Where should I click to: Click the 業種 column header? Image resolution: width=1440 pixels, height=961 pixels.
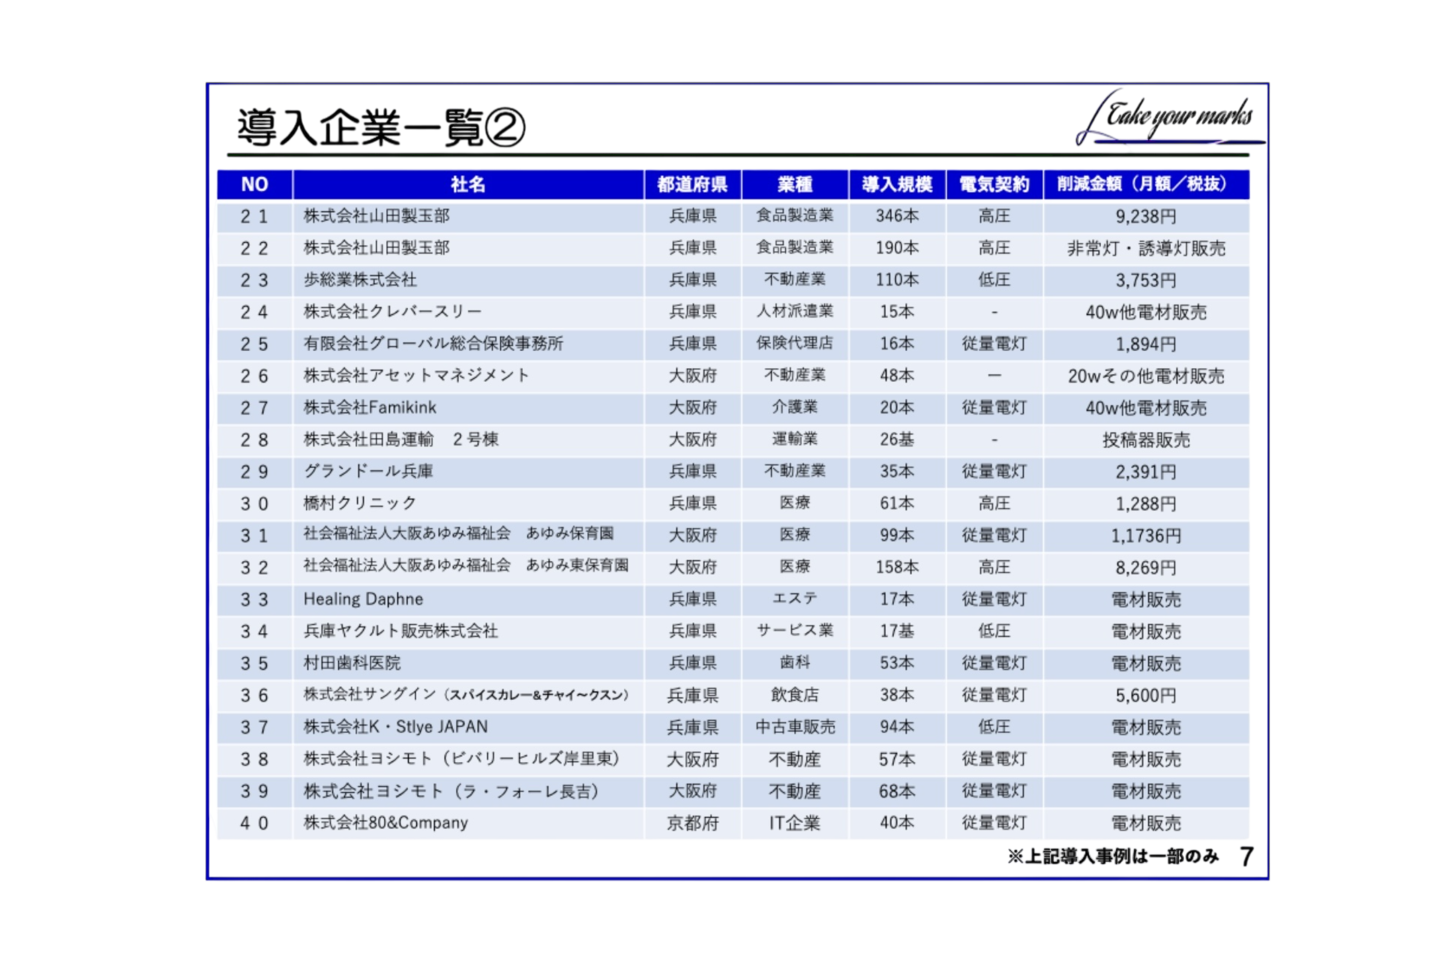[x=795, y=184]
